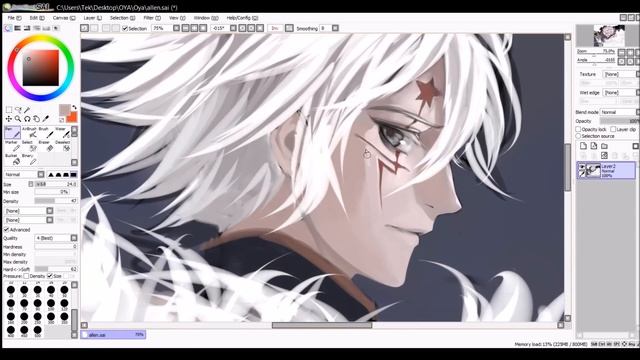Open the first [None] brush shape dropdown
The image size is (640, 360).
coord(29,211)
